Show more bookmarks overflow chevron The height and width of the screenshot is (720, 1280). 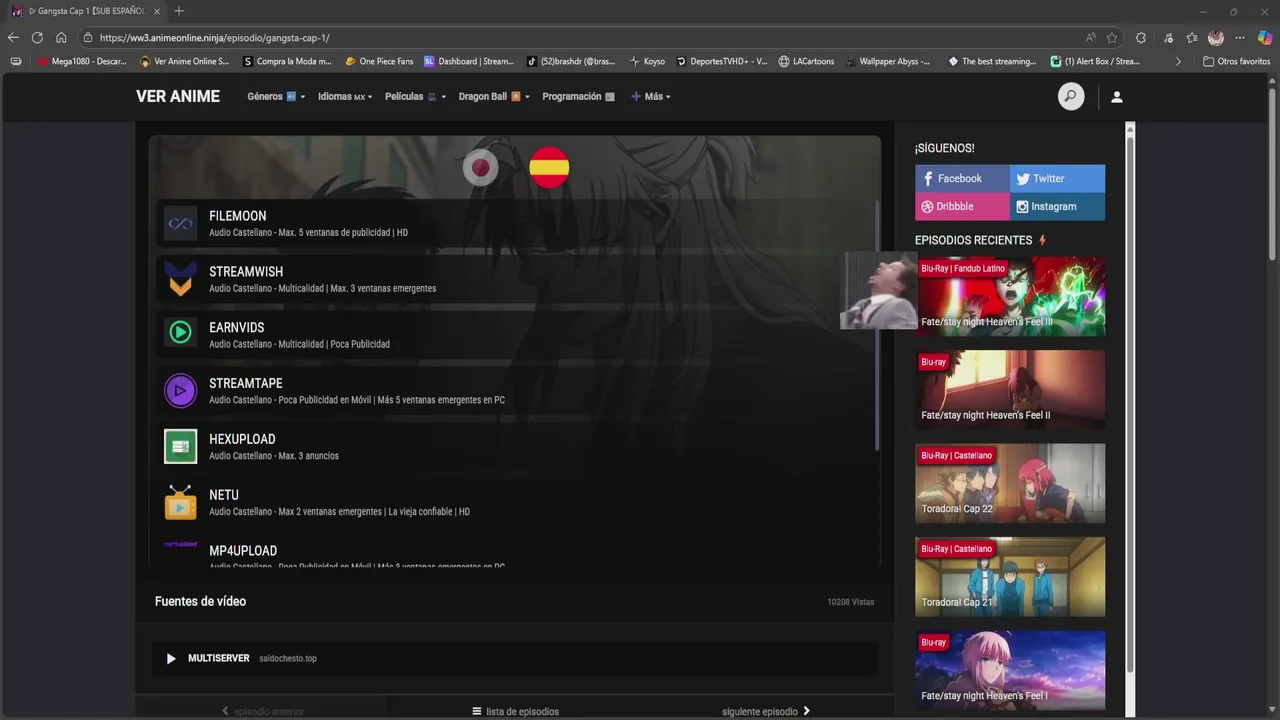1178,61
